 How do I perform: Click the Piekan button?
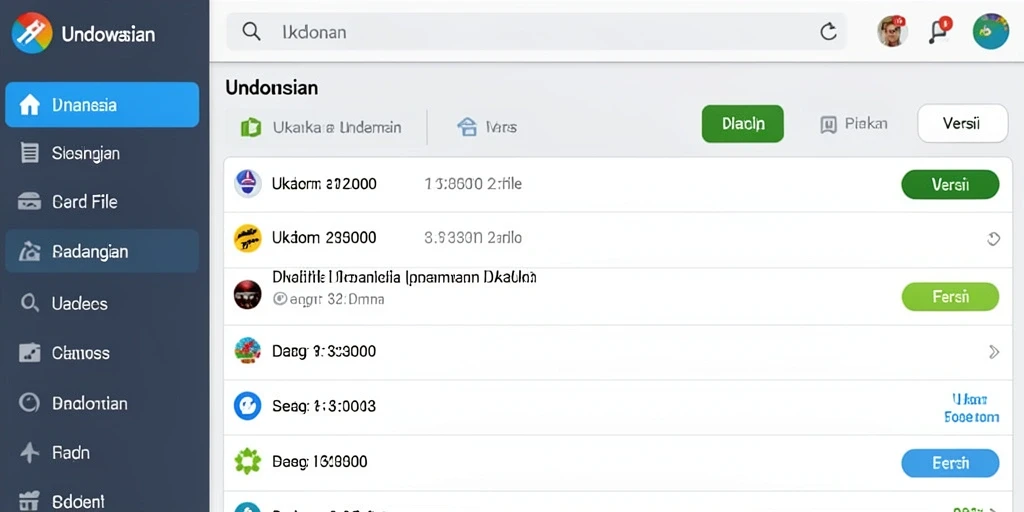(x=854, y=123)
